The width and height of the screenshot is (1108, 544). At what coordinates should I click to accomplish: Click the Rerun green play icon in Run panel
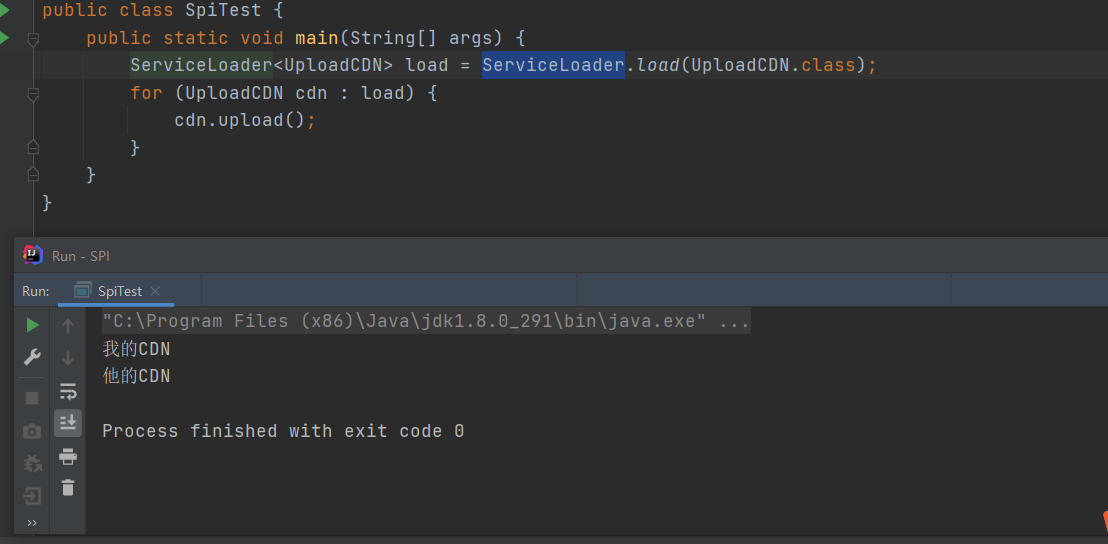[32, 325]
